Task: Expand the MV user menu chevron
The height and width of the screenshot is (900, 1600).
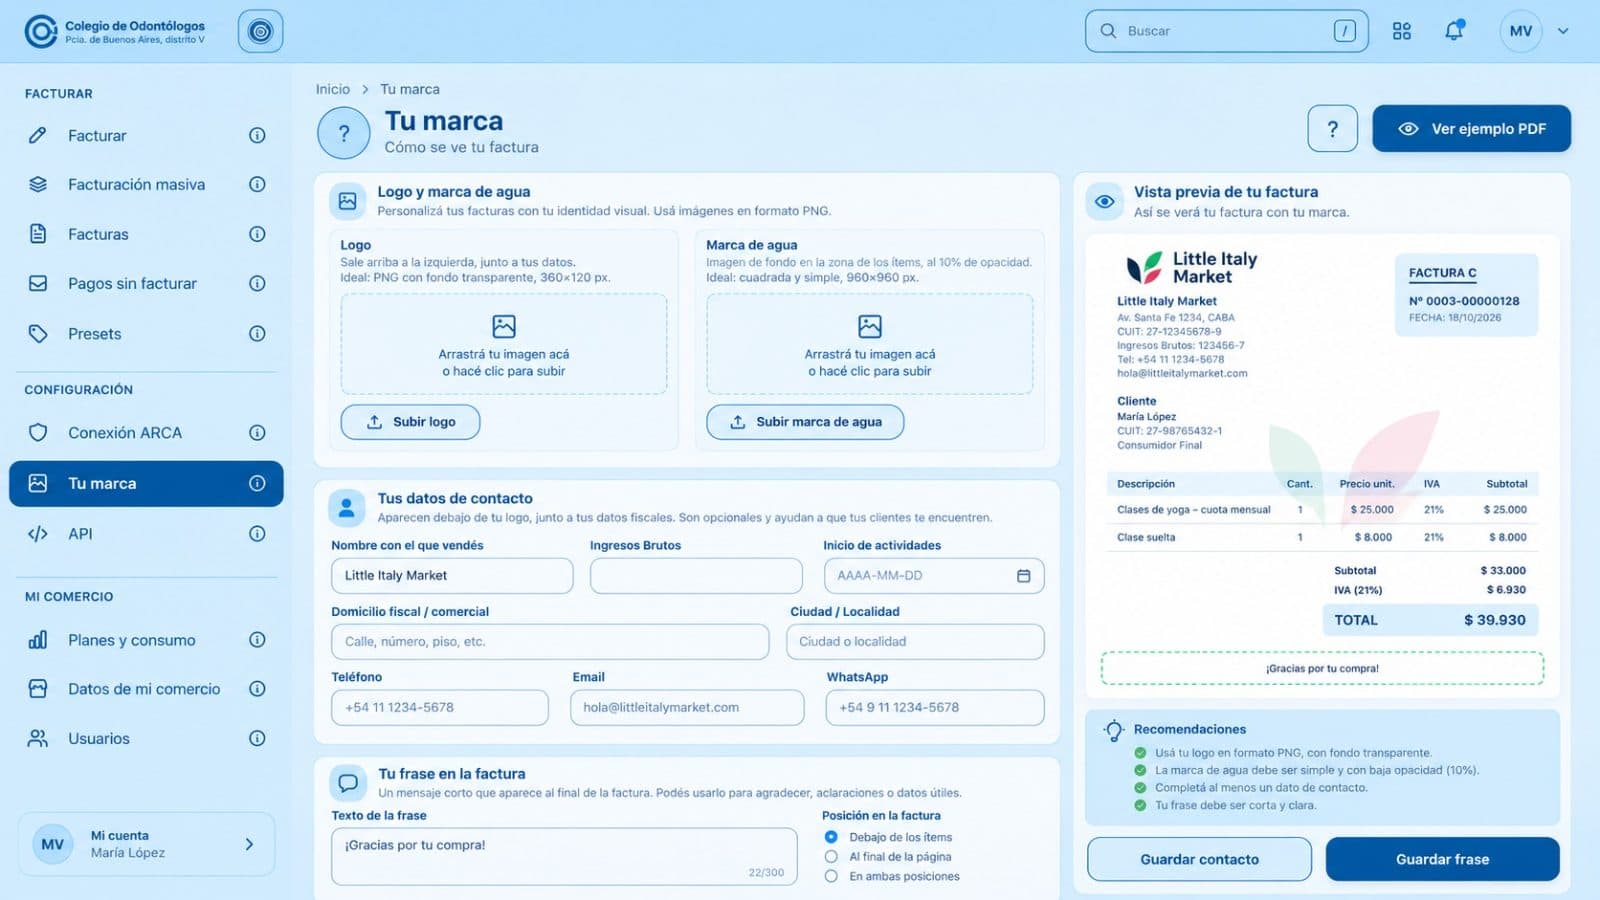Action: [1563, 31]
